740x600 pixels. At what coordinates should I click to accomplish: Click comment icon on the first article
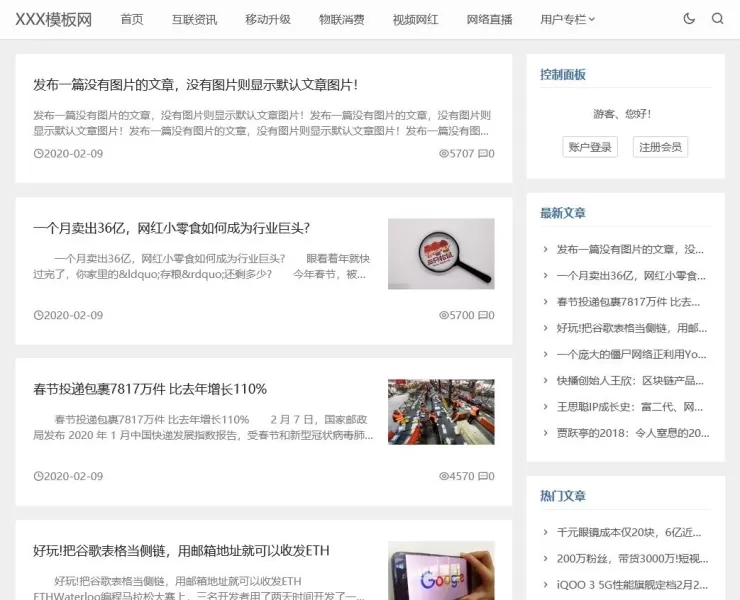point(482,154)
